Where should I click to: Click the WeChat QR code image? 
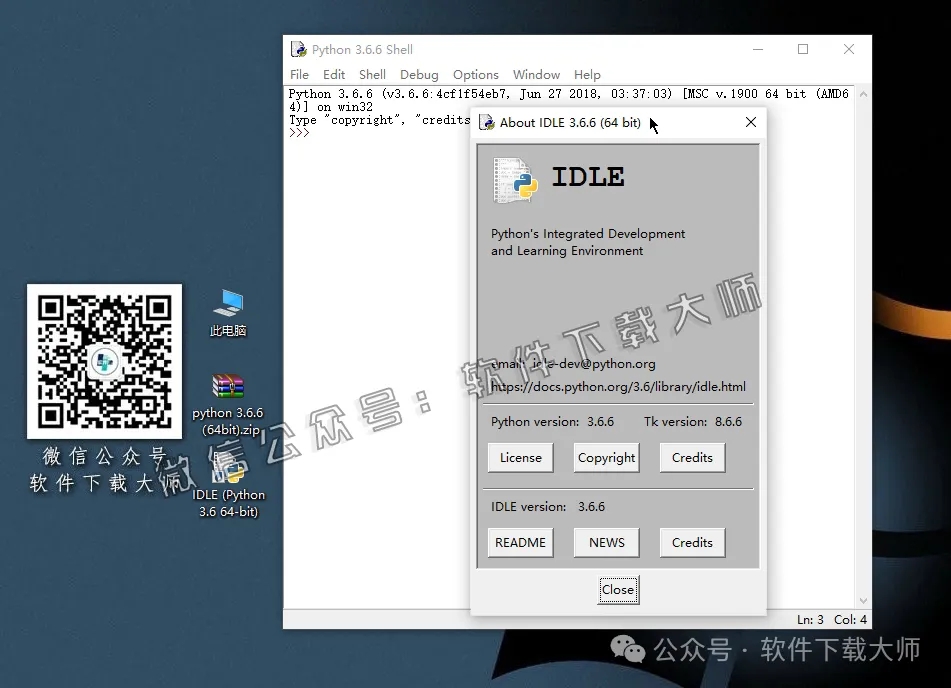[104, 360]
